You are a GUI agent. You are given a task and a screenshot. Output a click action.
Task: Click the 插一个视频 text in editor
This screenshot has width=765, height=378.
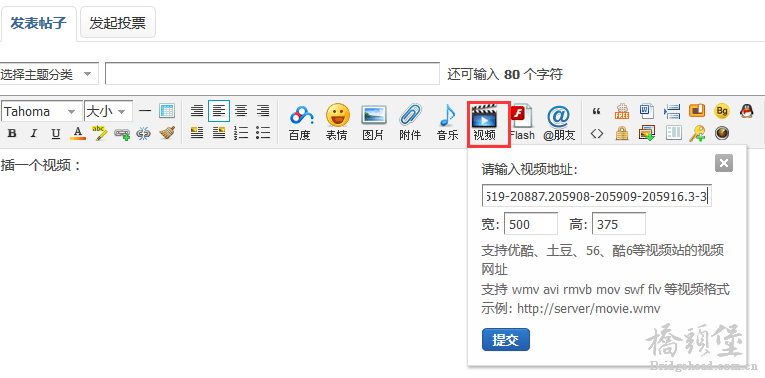[x=41, y=165]
